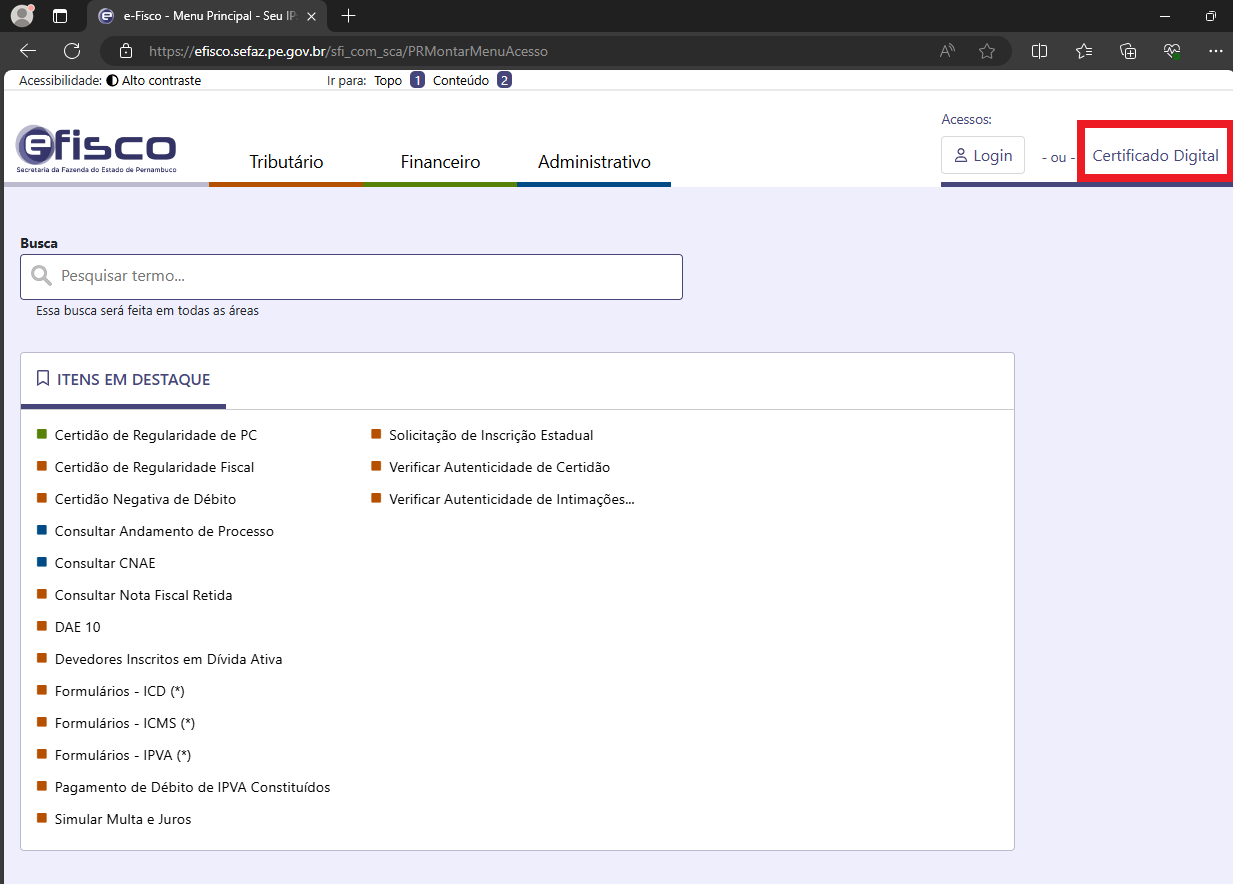
Task: Click the eFisco logo
Action: point(96,150)
